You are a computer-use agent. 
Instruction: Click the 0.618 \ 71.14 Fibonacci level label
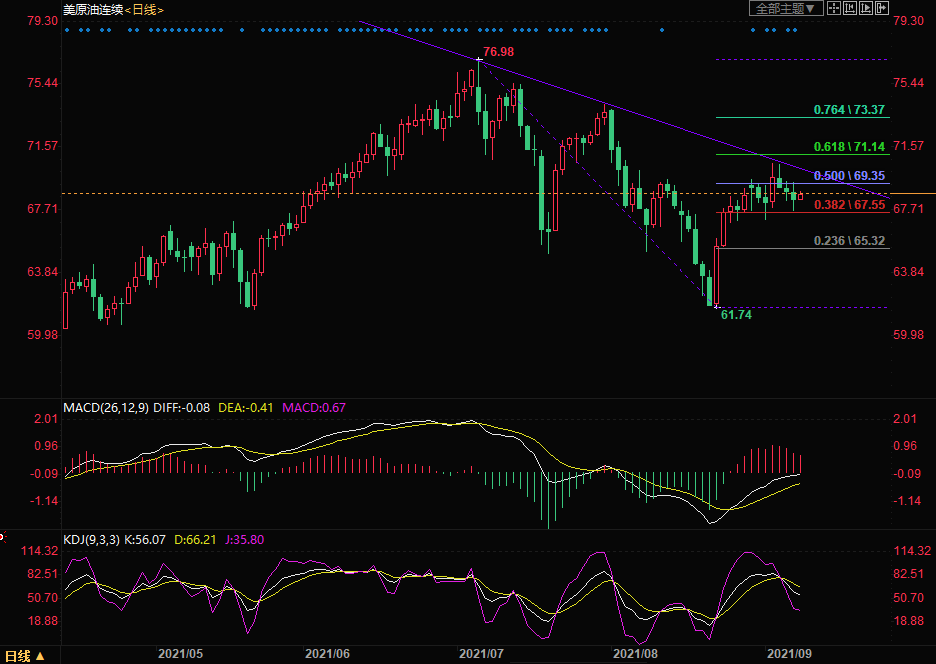coord(849,147)
